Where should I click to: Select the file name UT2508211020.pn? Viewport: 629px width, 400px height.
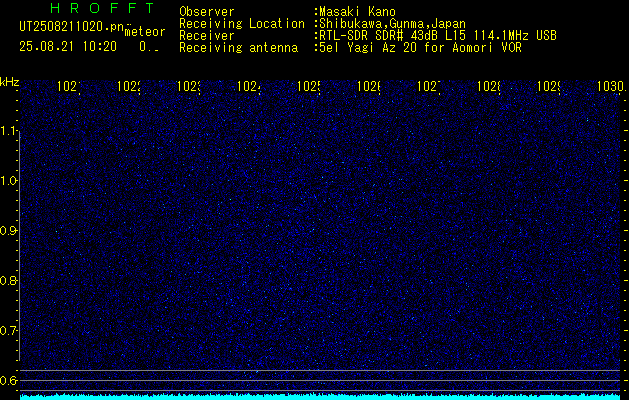click(72, 27)
